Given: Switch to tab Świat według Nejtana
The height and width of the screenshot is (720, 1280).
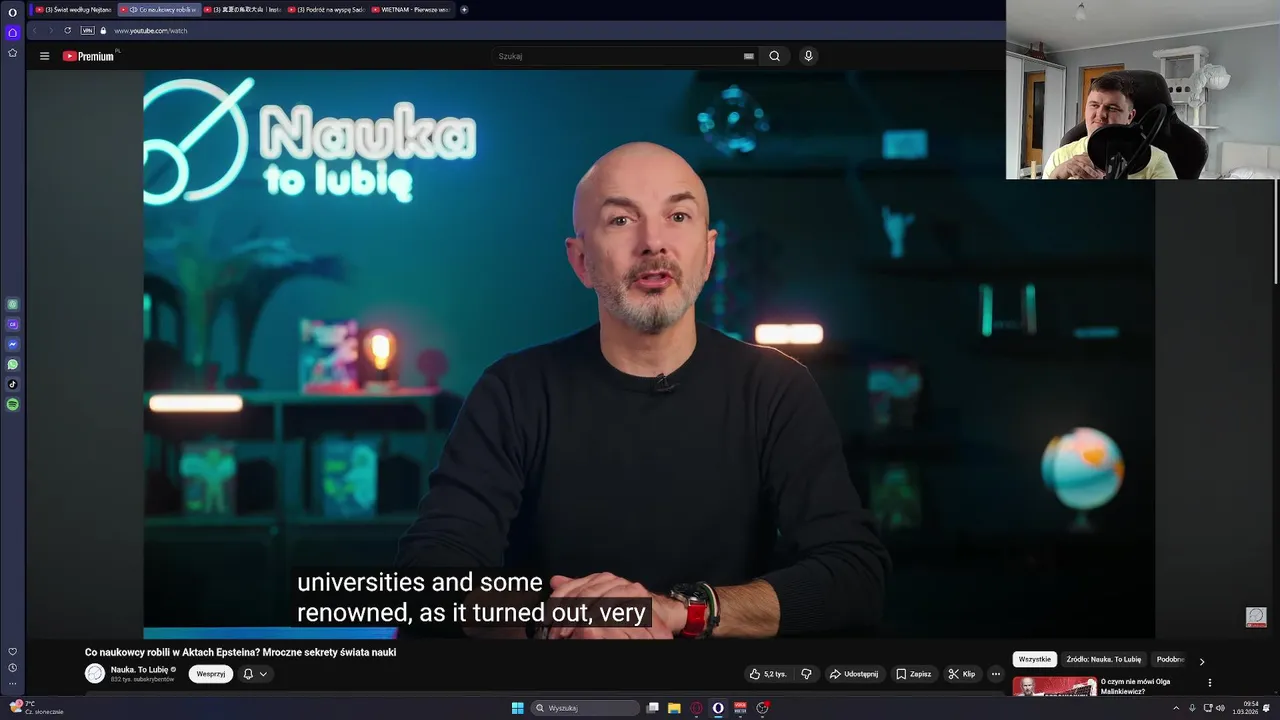Looking at the screenshot, I should coord(73,9).
